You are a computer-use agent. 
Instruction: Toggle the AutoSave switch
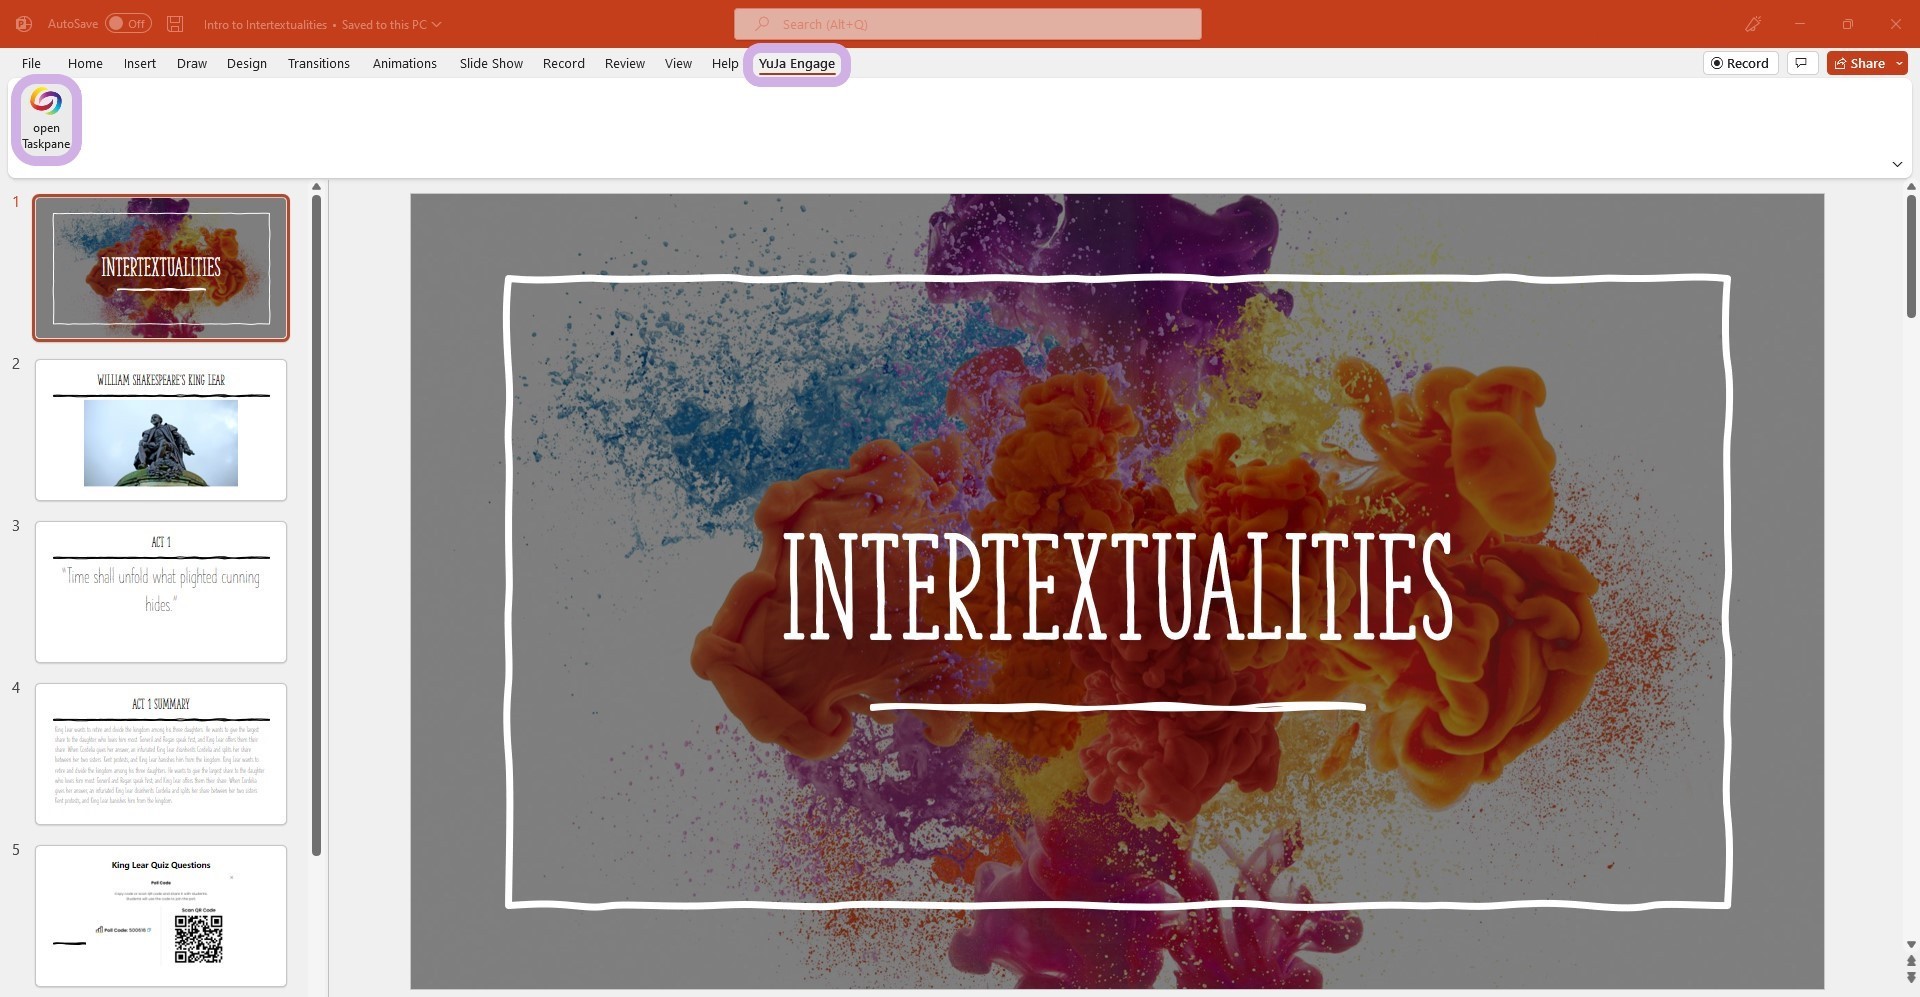[x=128, y=23]
